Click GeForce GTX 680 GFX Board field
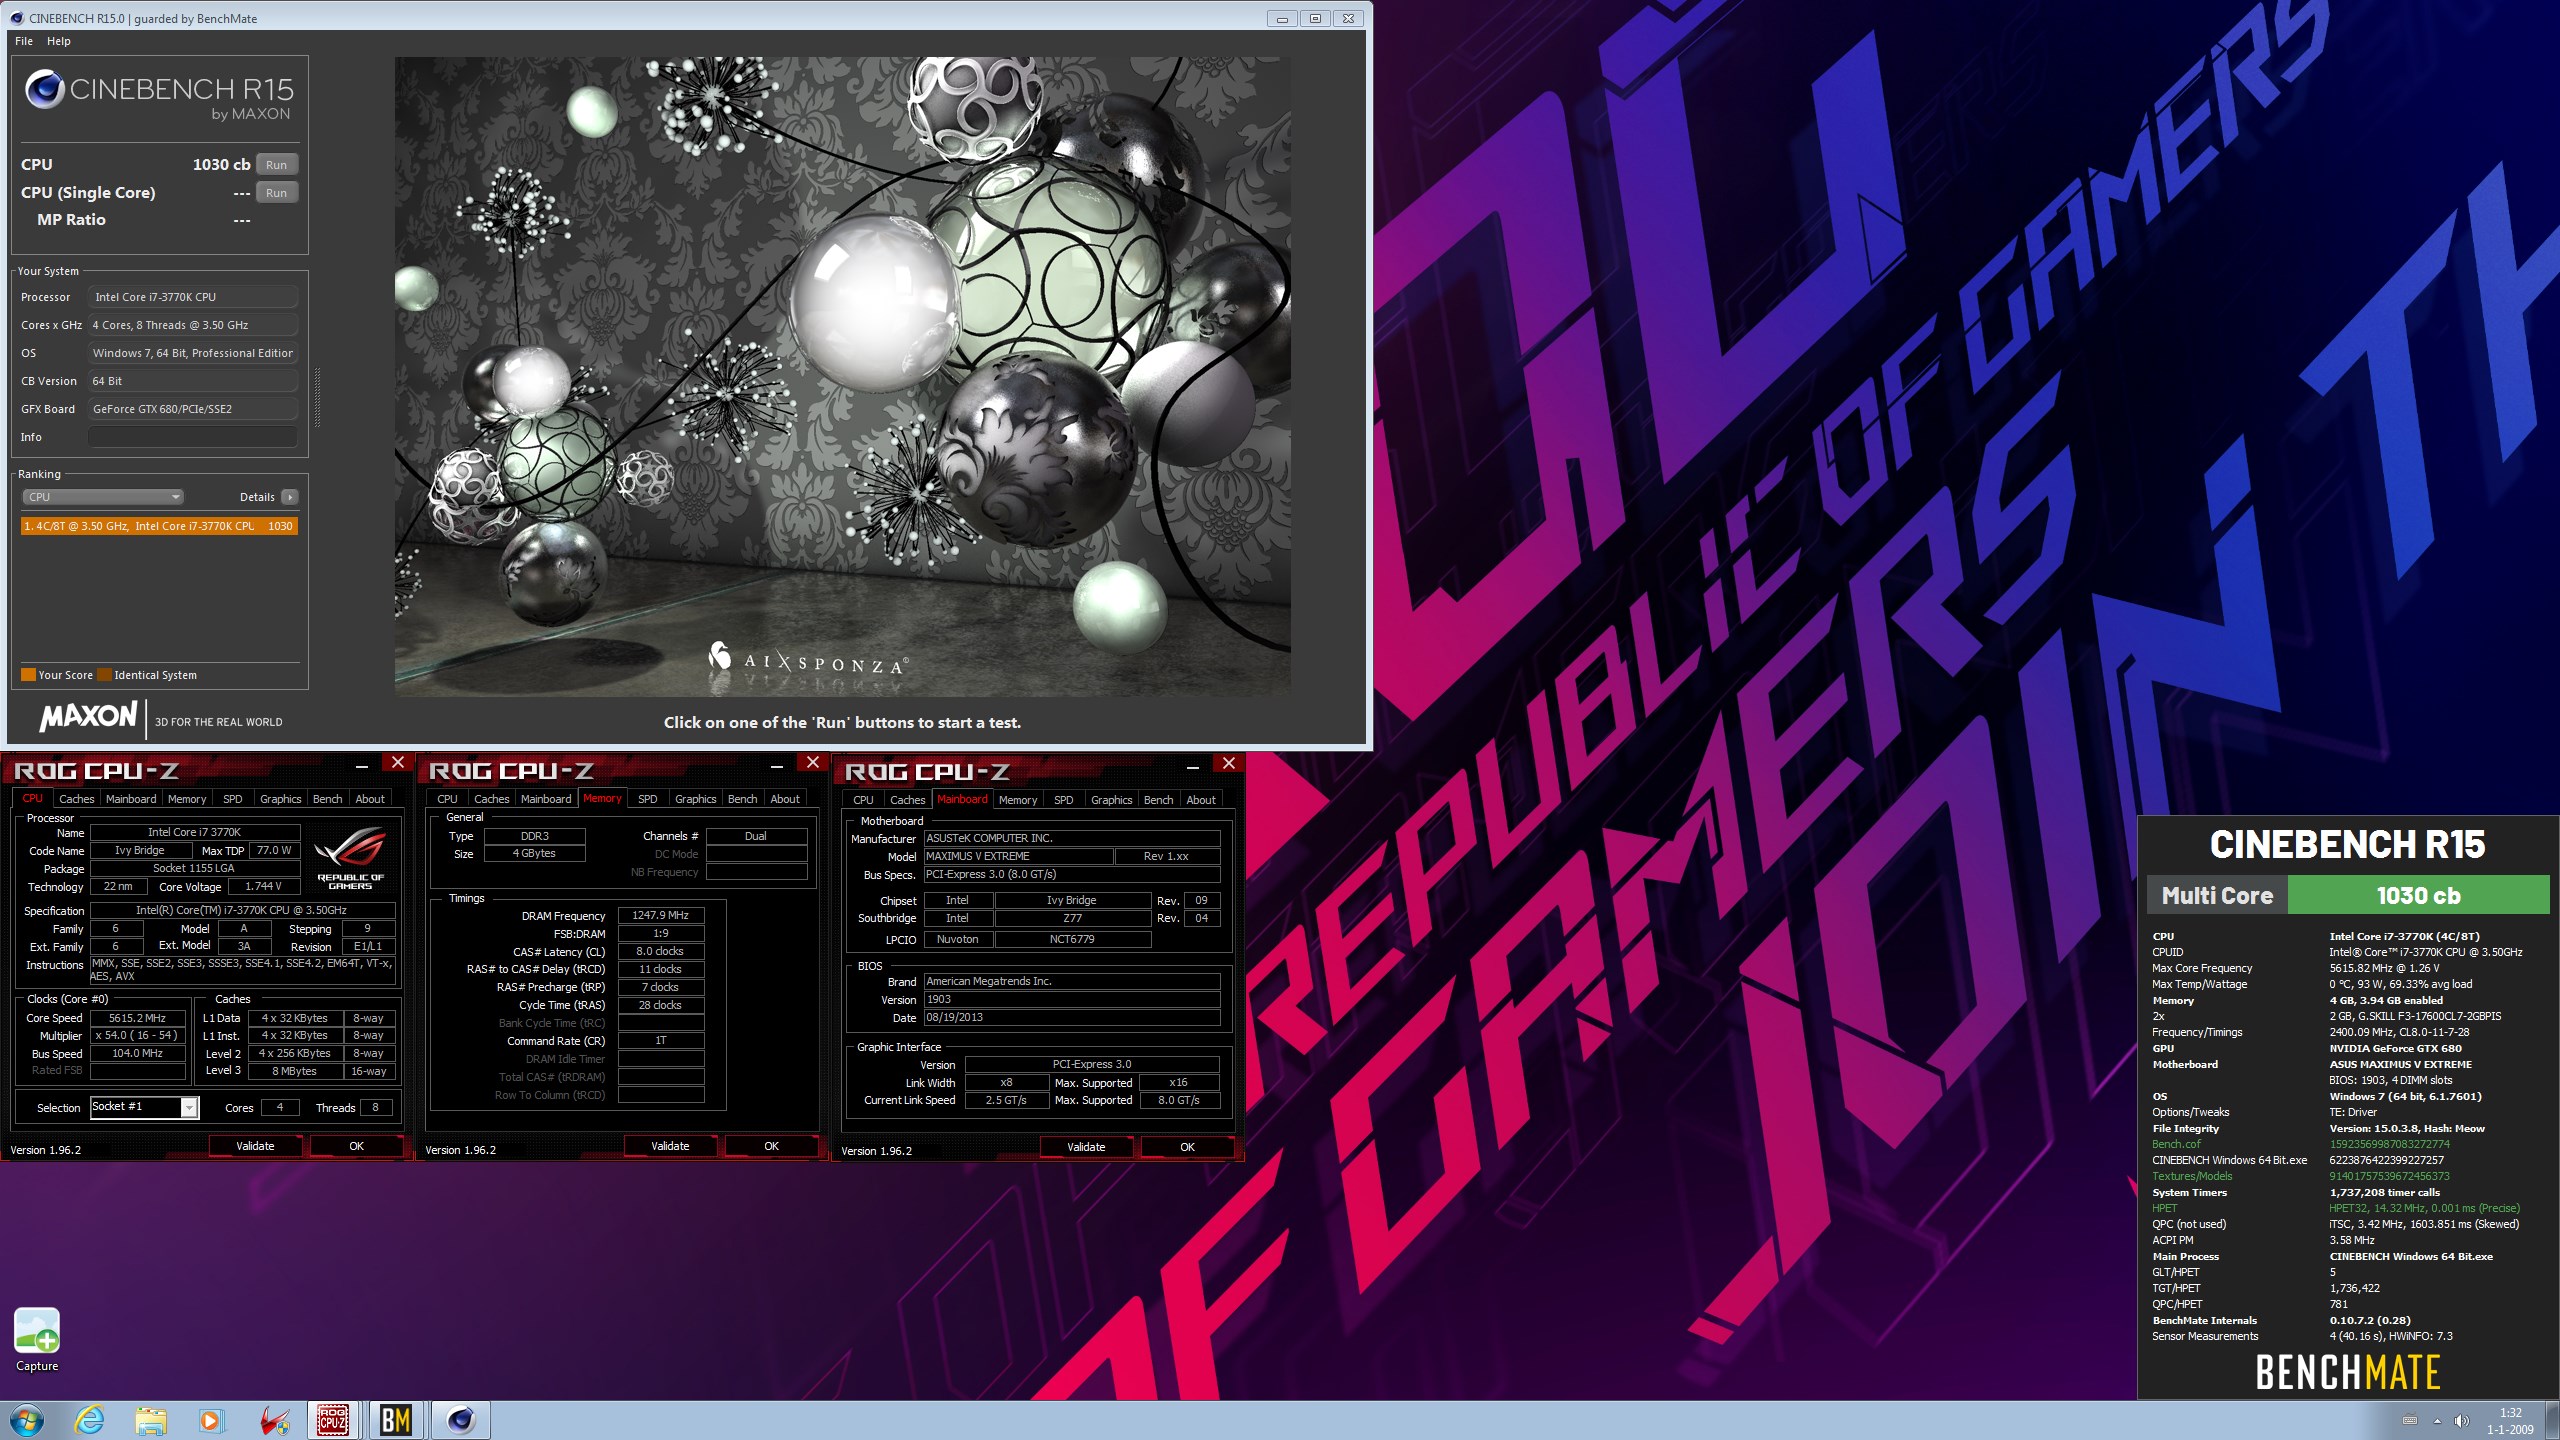The image size is (2560, 1440). click(193, 409)
